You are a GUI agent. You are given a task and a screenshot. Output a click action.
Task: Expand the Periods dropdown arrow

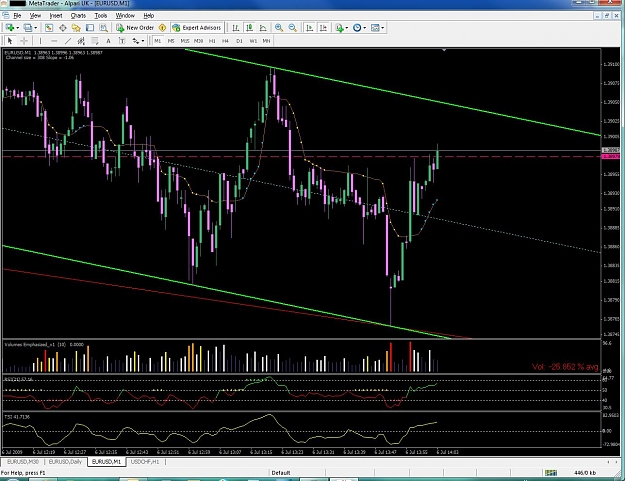coord(364,28)
